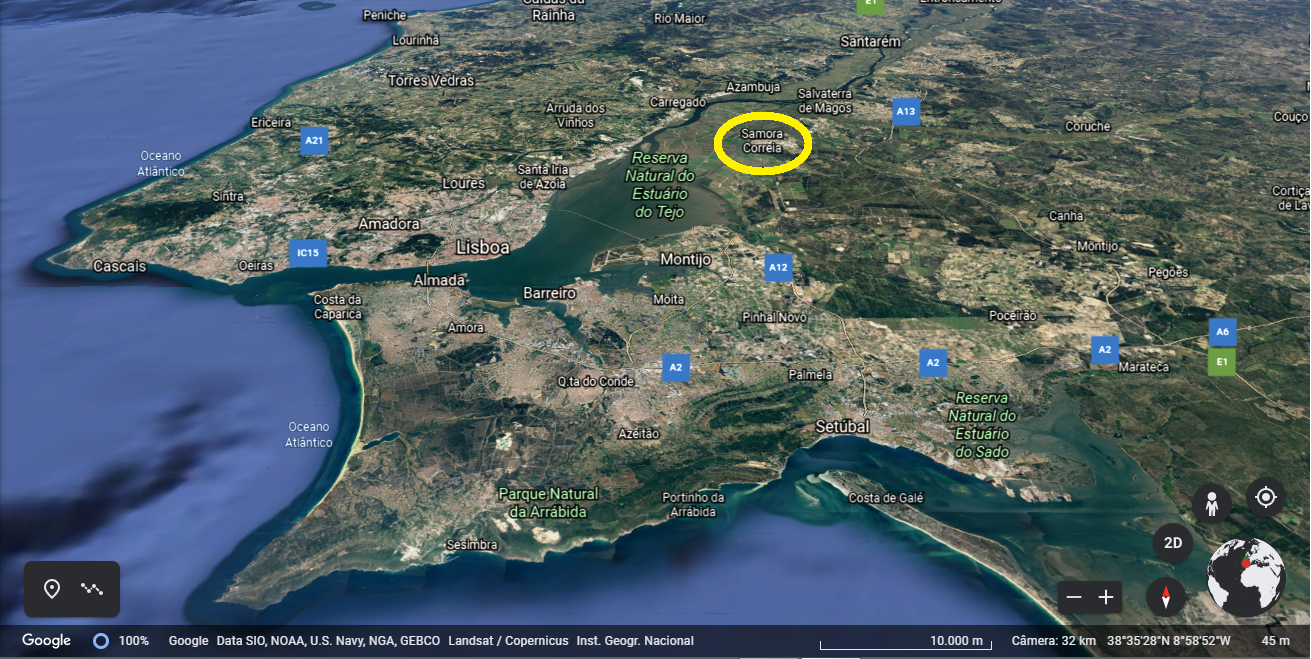Click the Pinhal Novo label

coord(775,317)
